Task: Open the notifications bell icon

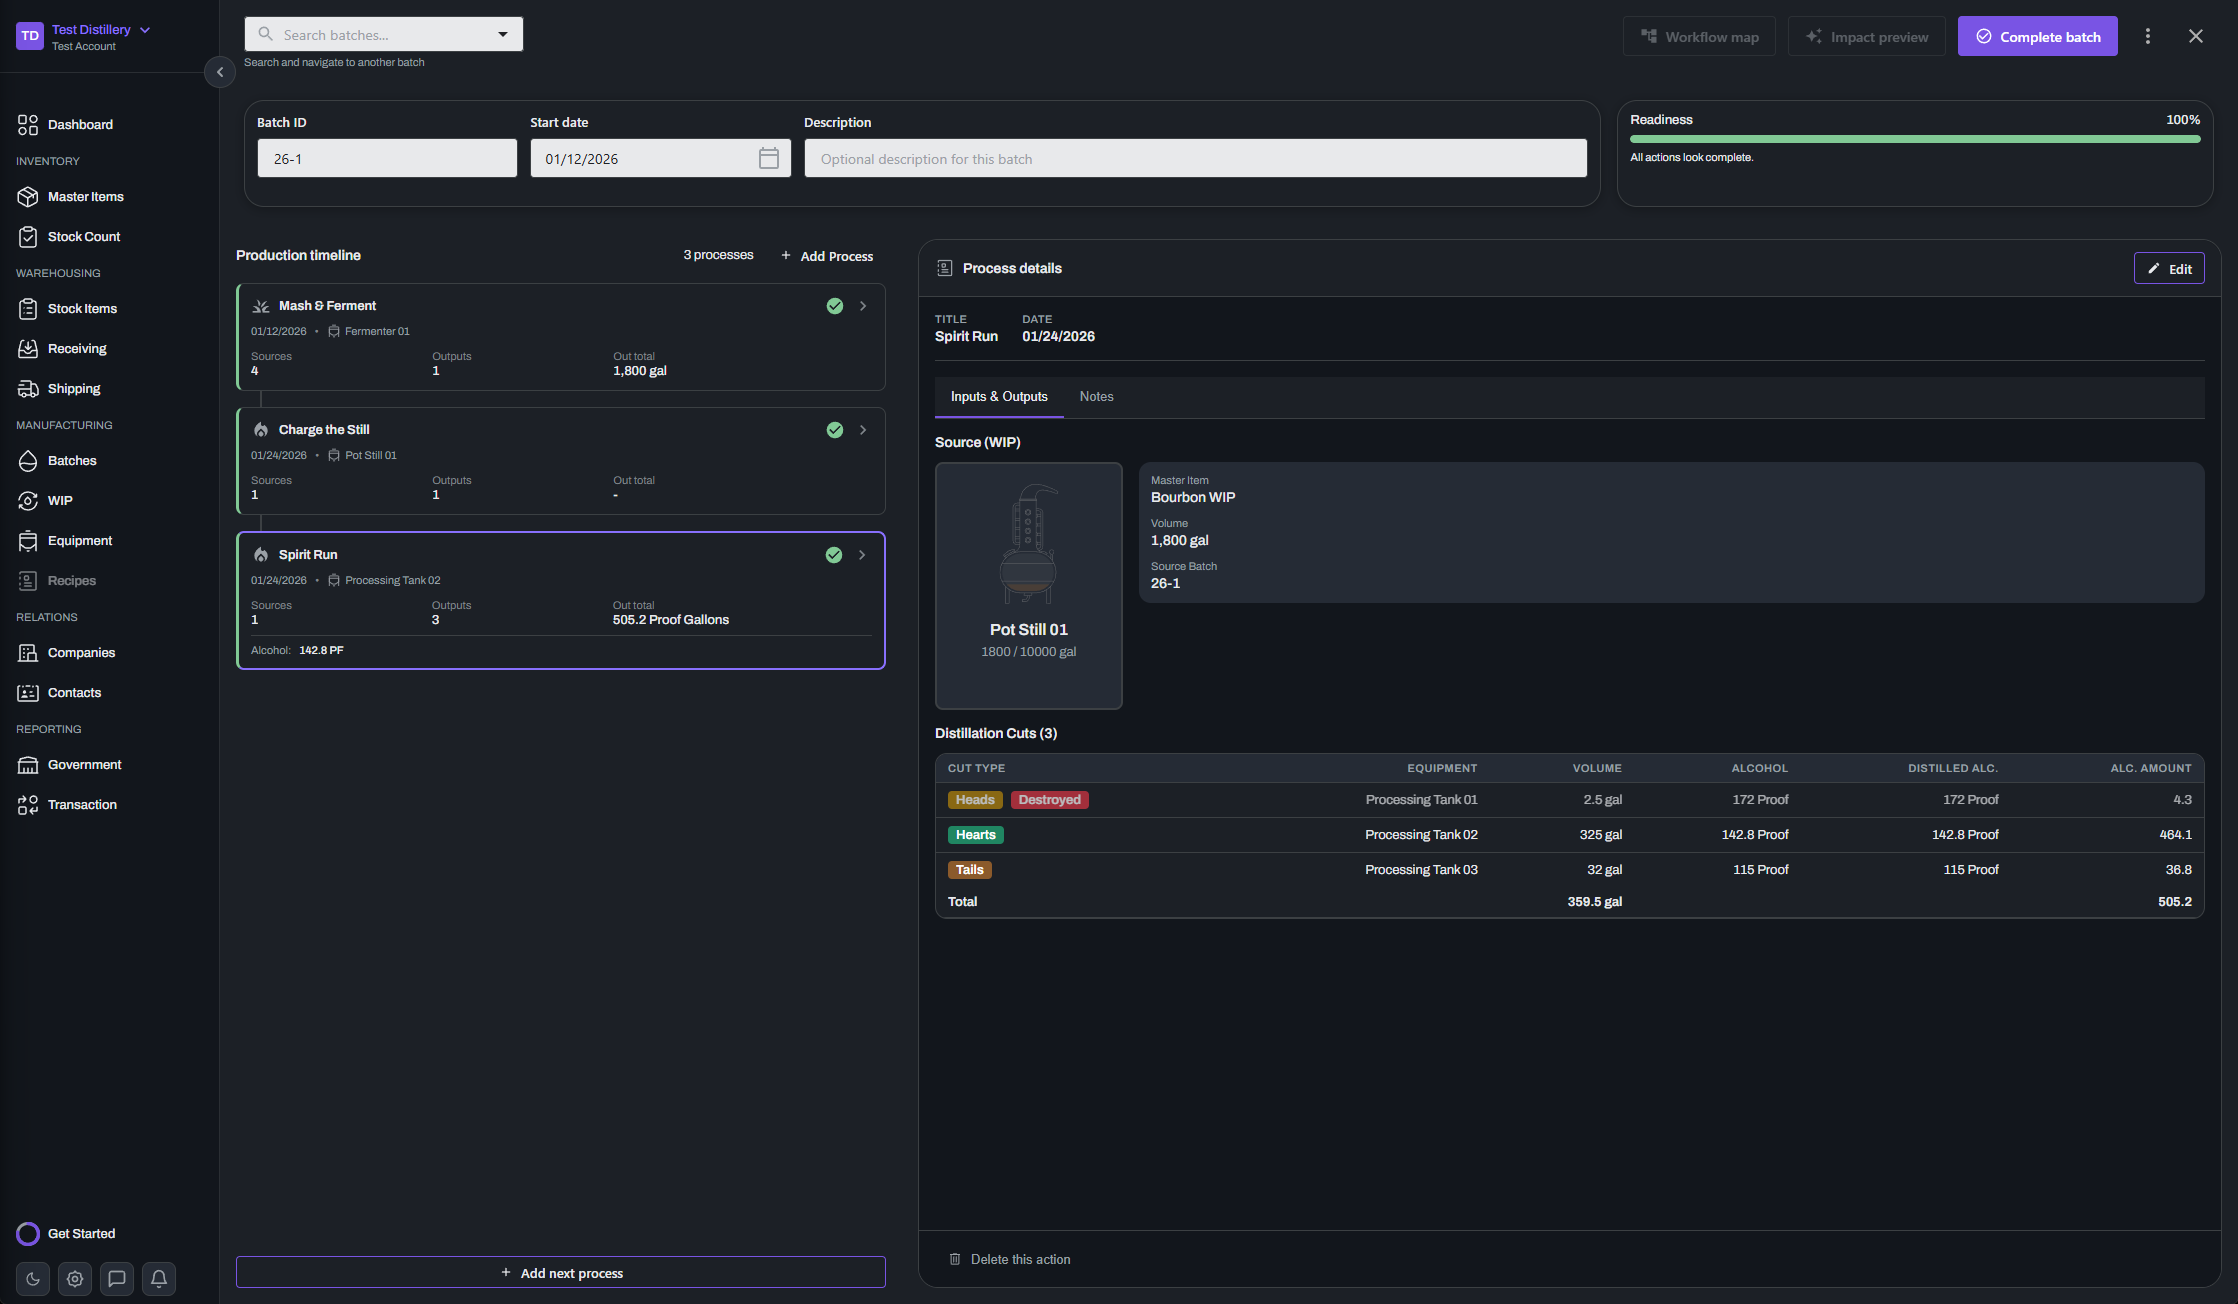Action: click(159, 1278)
